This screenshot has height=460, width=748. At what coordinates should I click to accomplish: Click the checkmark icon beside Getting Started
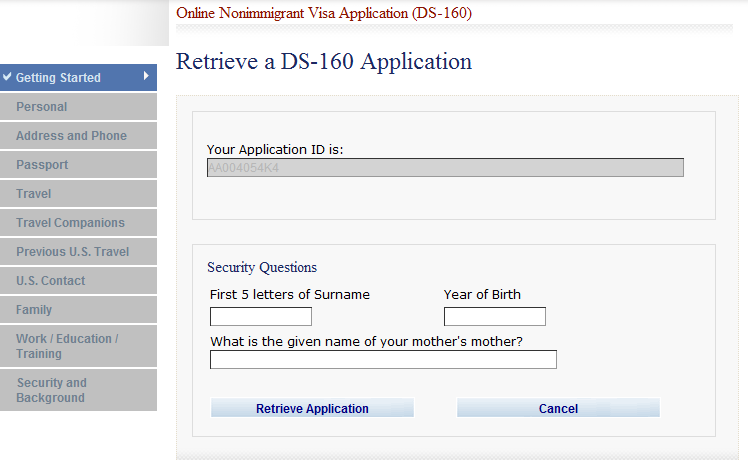(x=7, y=77)
